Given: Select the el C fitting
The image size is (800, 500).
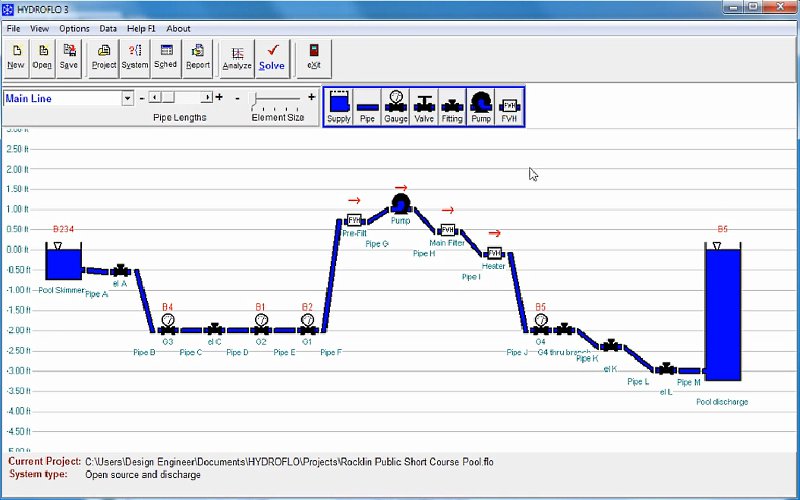Looking at the screenshot, I should [x=215, y=329].
